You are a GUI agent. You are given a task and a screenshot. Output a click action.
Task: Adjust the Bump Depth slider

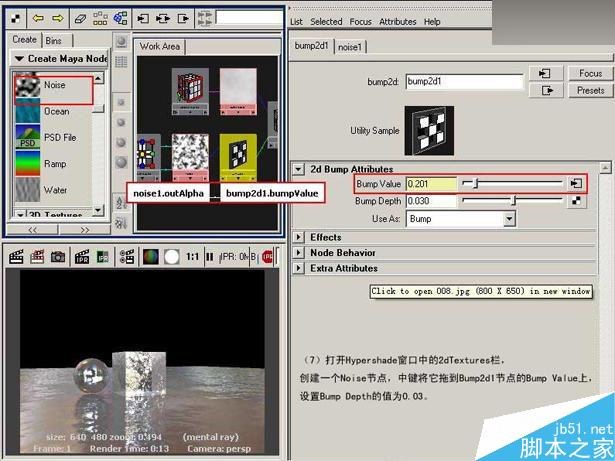[x=512, y=201]
